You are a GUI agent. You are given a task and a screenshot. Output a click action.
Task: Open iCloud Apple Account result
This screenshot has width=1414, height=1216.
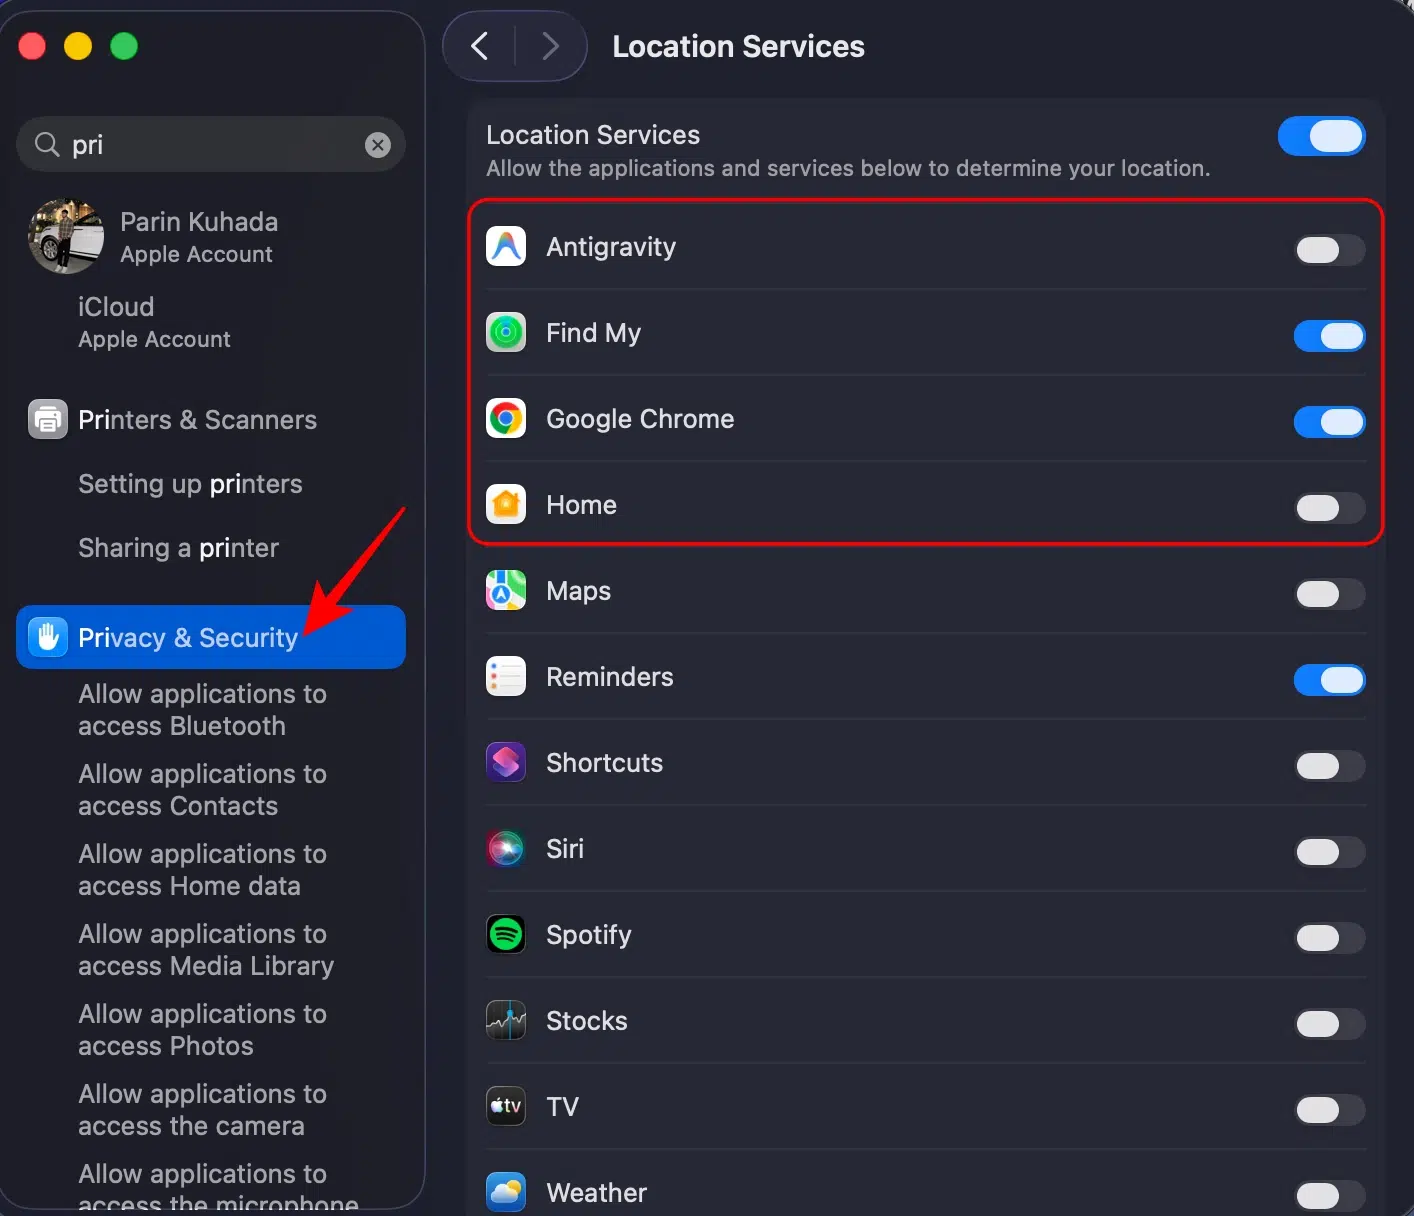pyautogui.click(x=211, y=322)
